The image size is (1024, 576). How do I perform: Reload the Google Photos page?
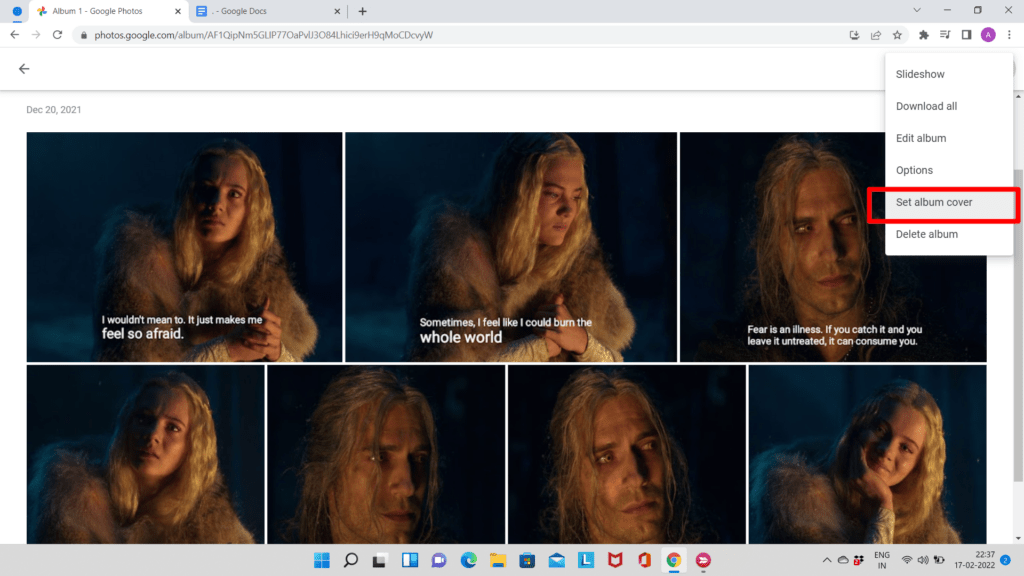tap(57, 33)
